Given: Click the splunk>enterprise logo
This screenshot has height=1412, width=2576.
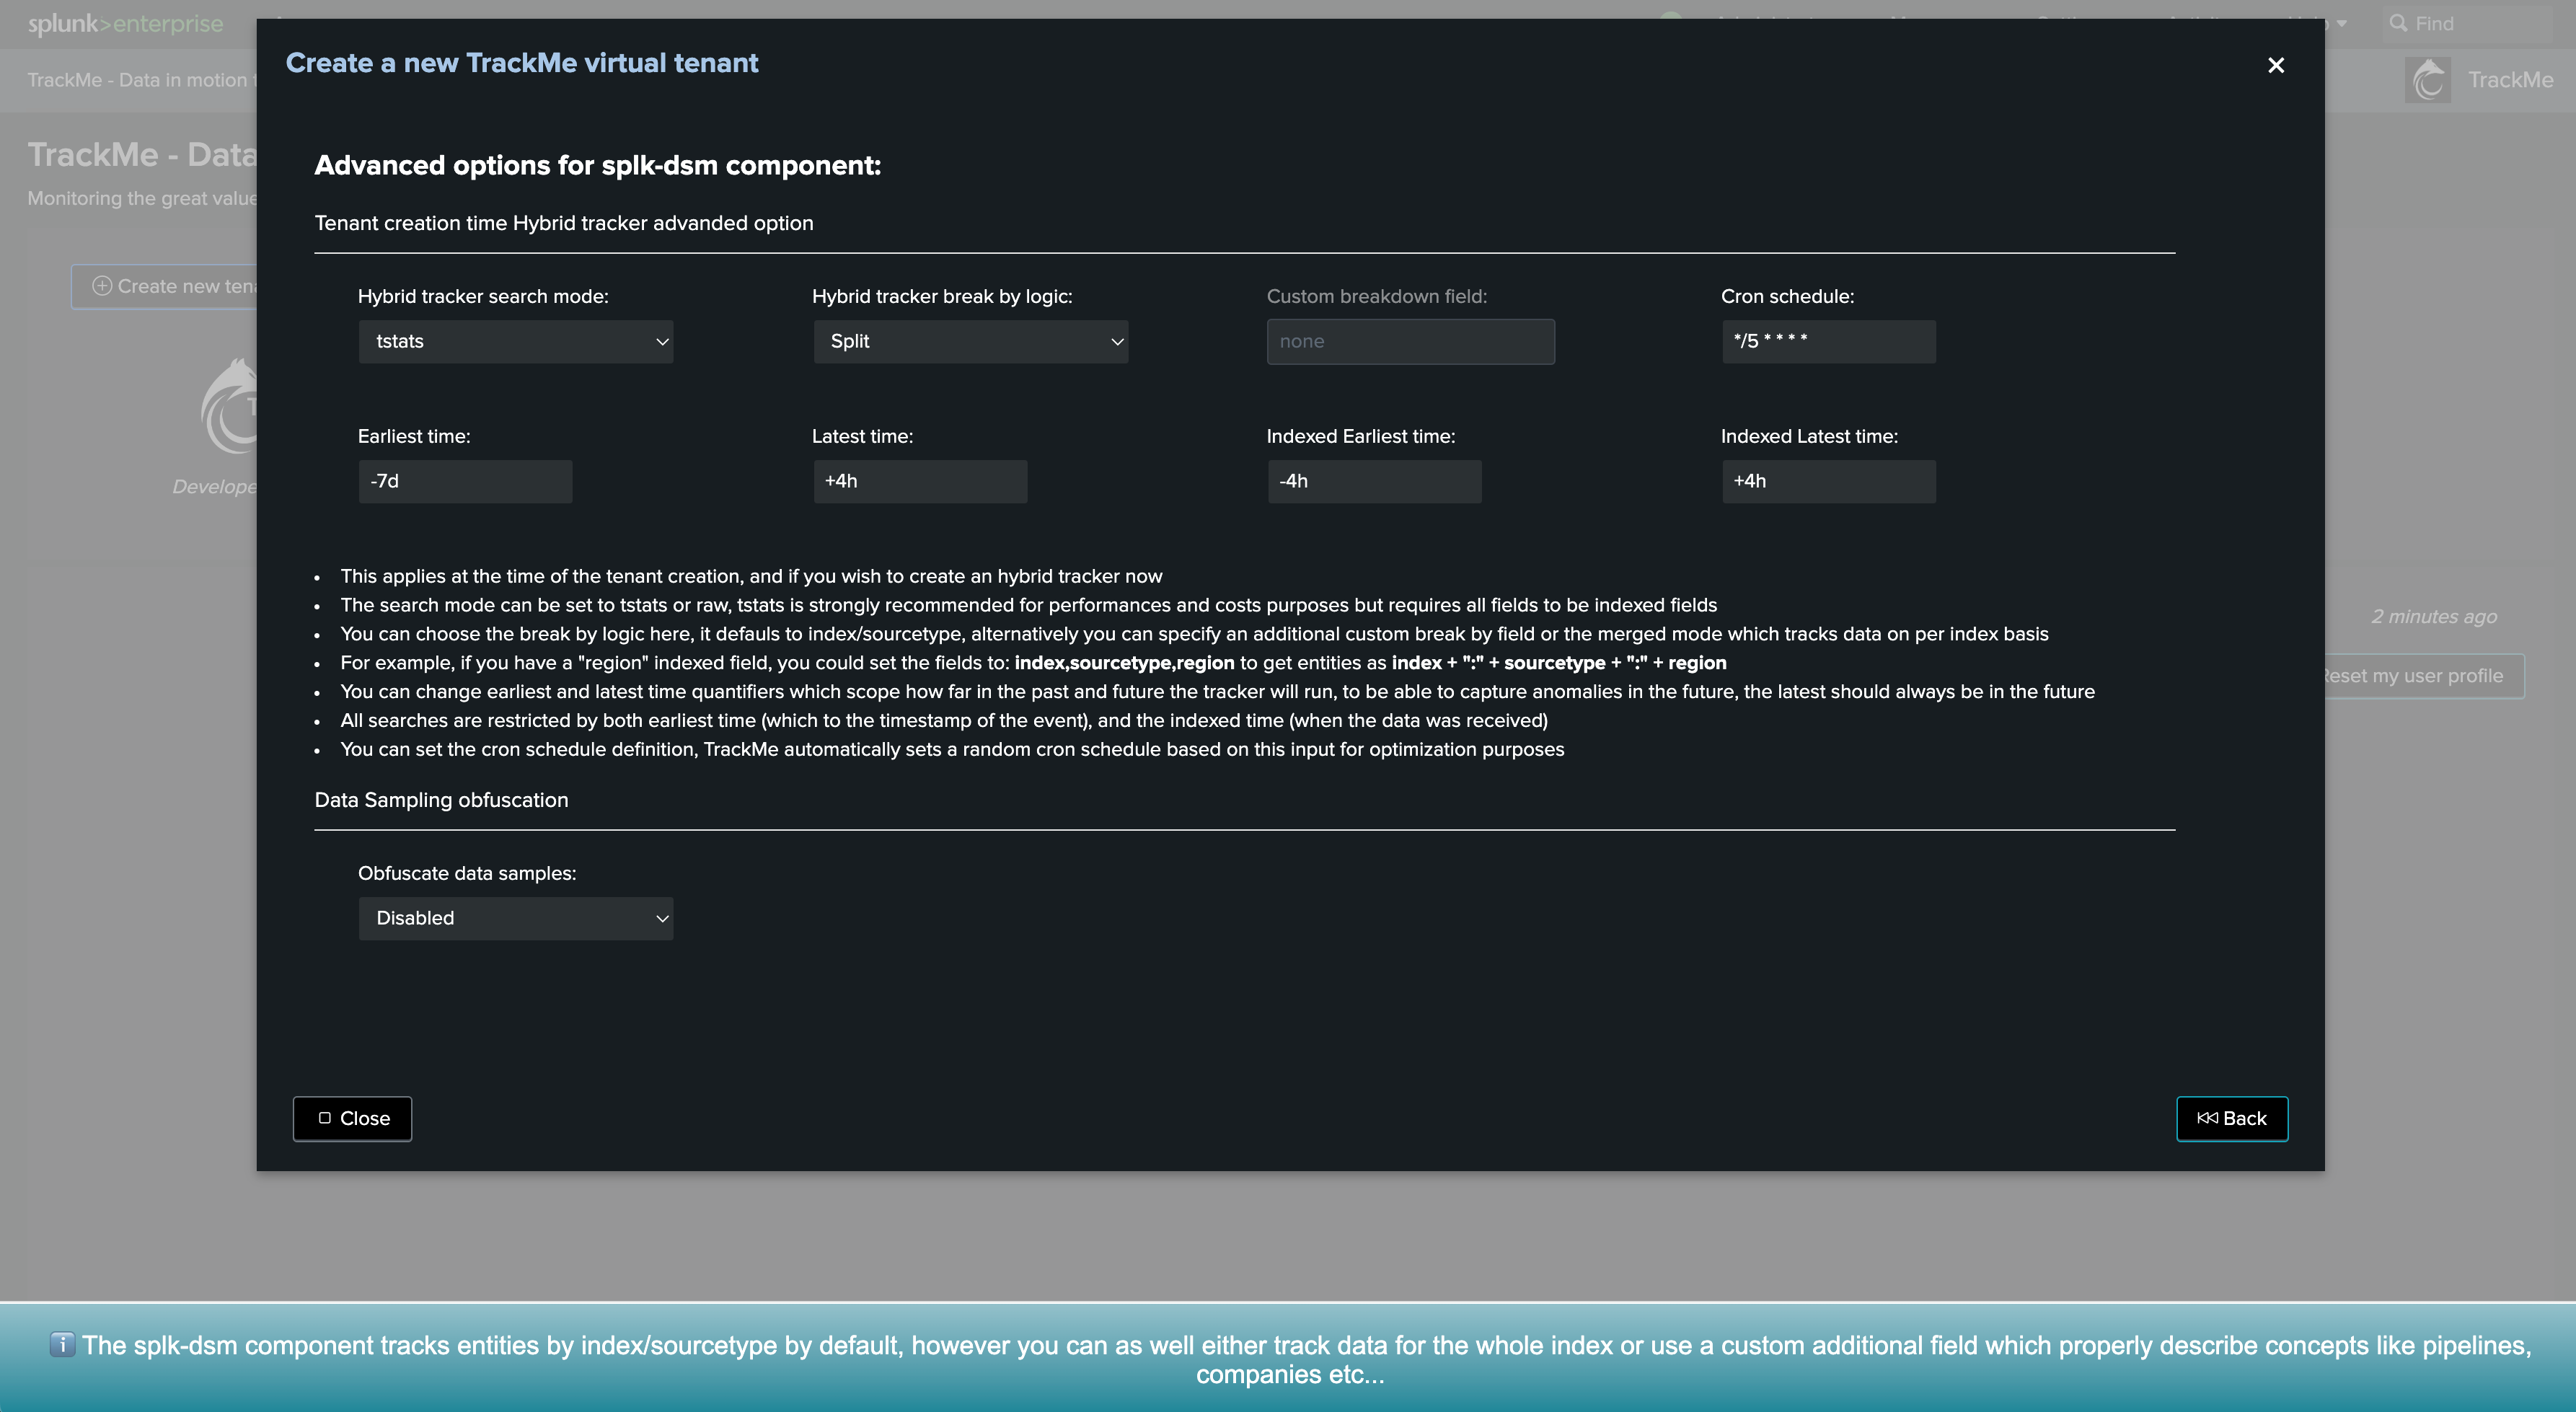Looking at the screenshot, I should pos(126,23).
